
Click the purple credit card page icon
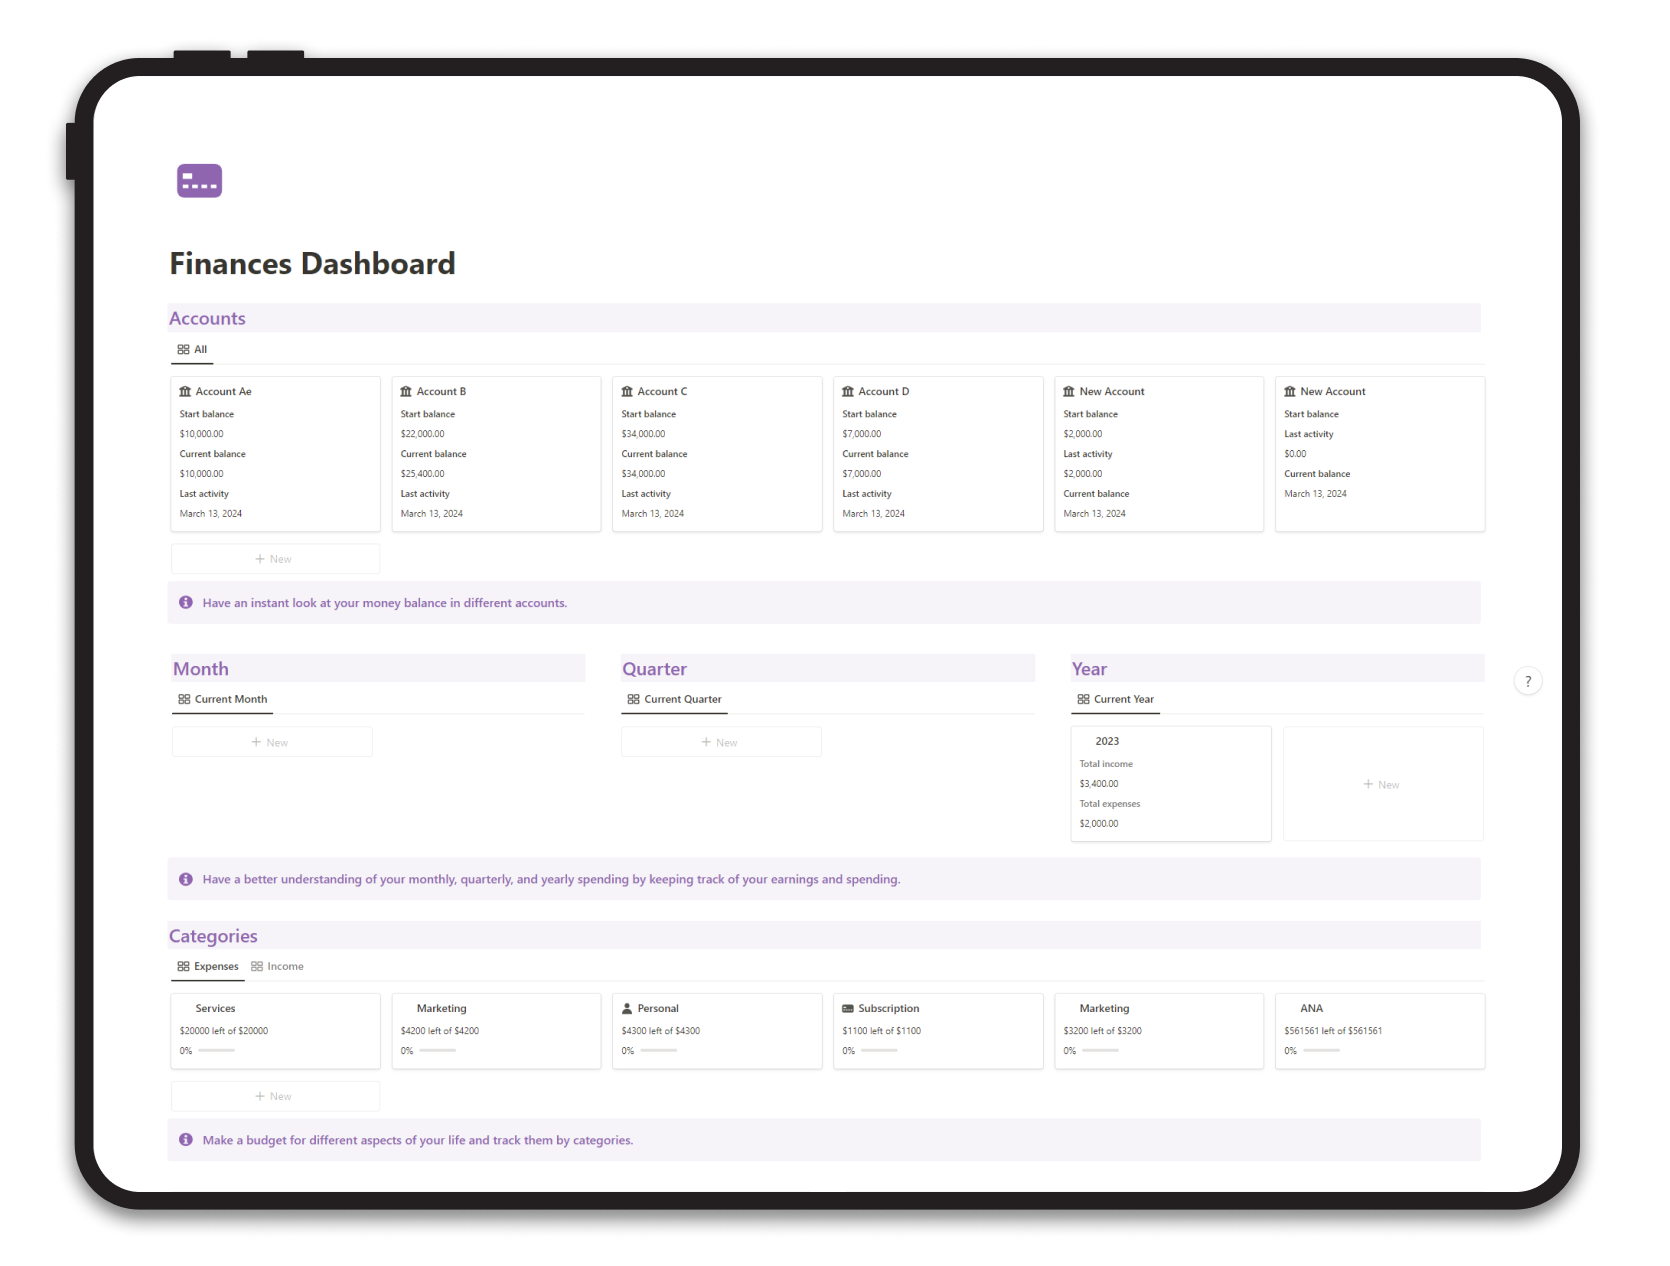pyautogui.click(x=199, y=181)
